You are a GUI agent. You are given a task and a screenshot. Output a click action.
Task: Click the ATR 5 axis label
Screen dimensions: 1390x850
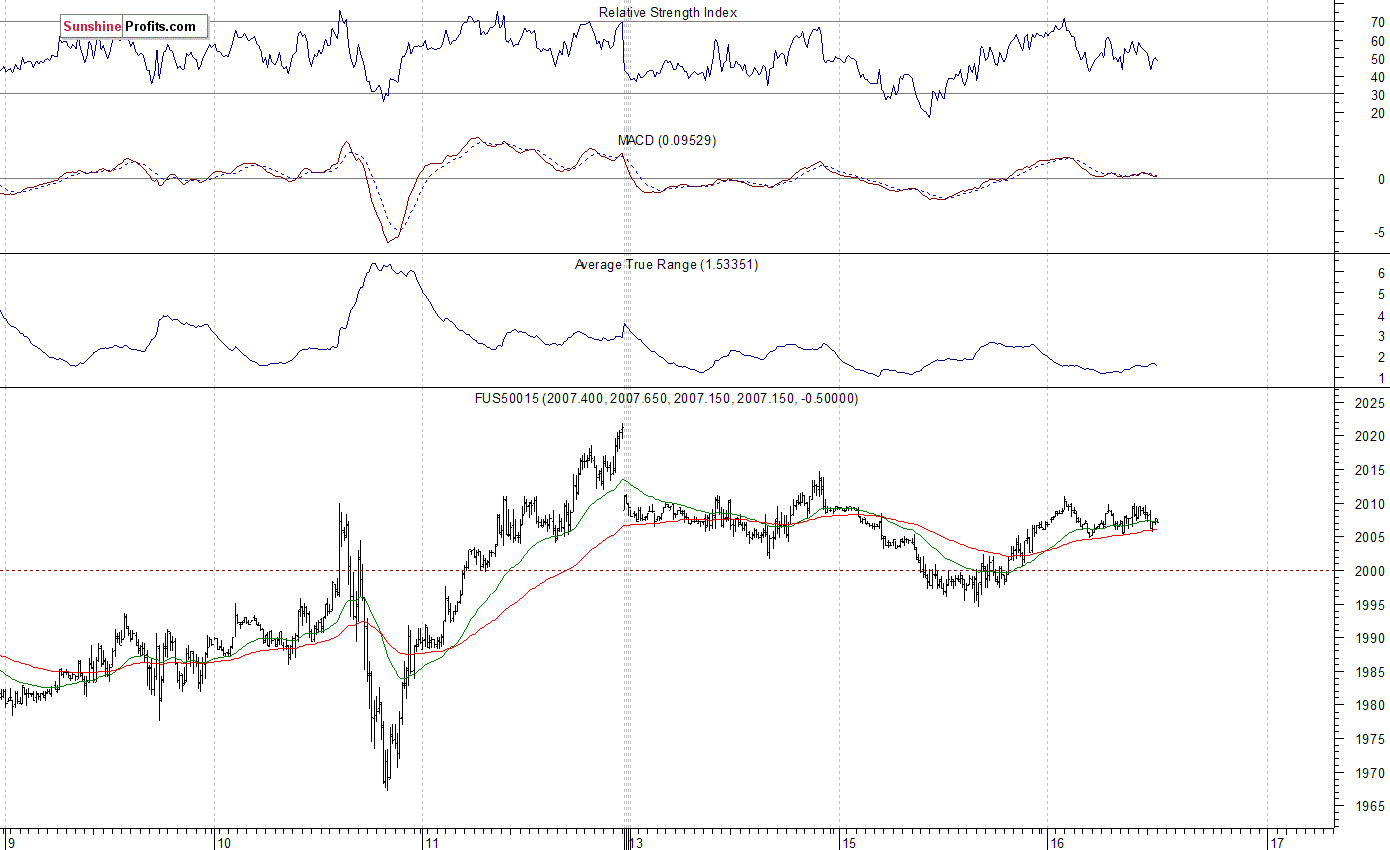pos(1381,294)
